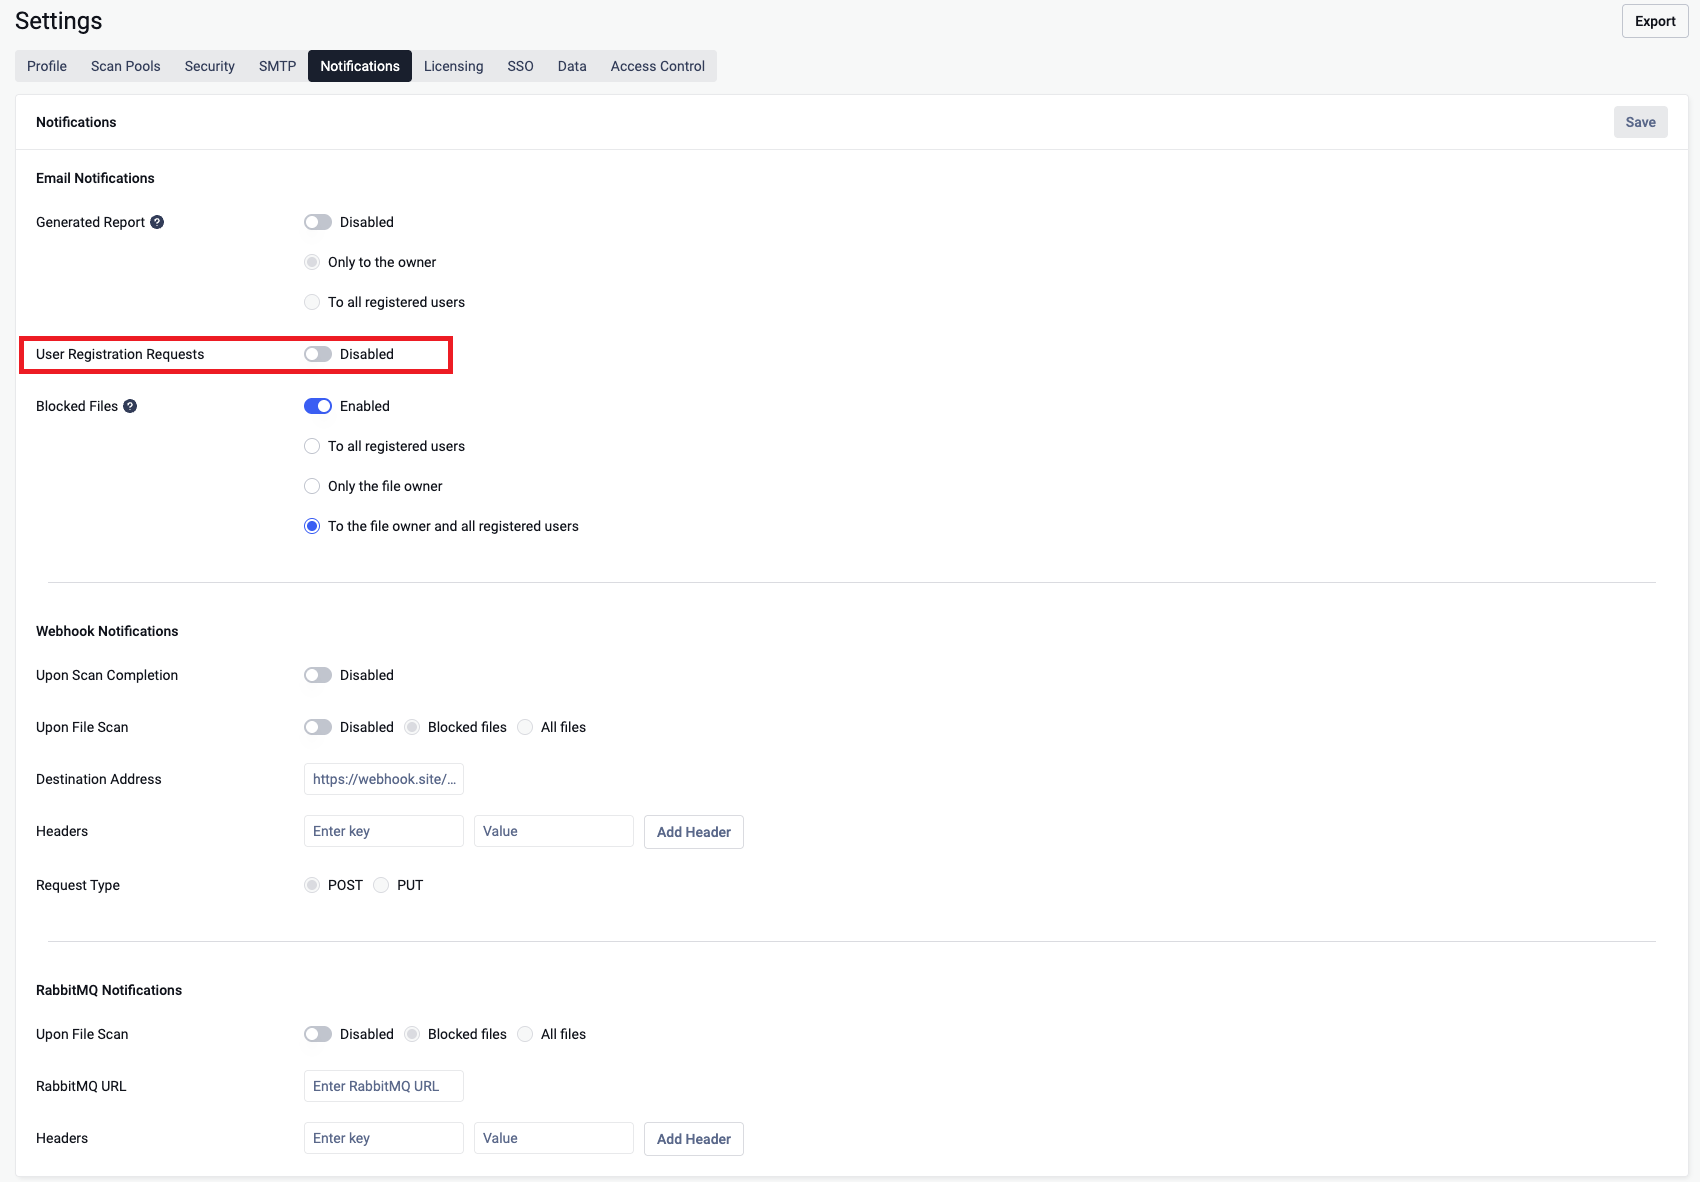This screenshot has height=1182, width=1700.
Task: Select Generated Report 'To all registered users' option
Action: 312,302
